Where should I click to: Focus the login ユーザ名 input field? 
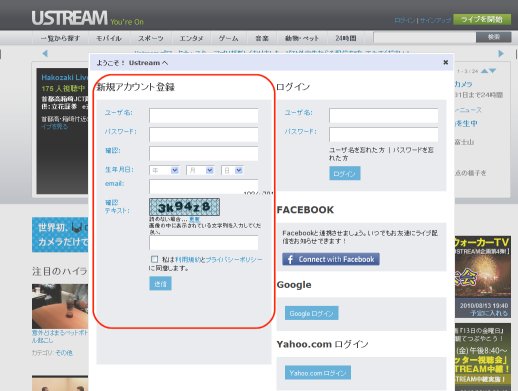384,116
